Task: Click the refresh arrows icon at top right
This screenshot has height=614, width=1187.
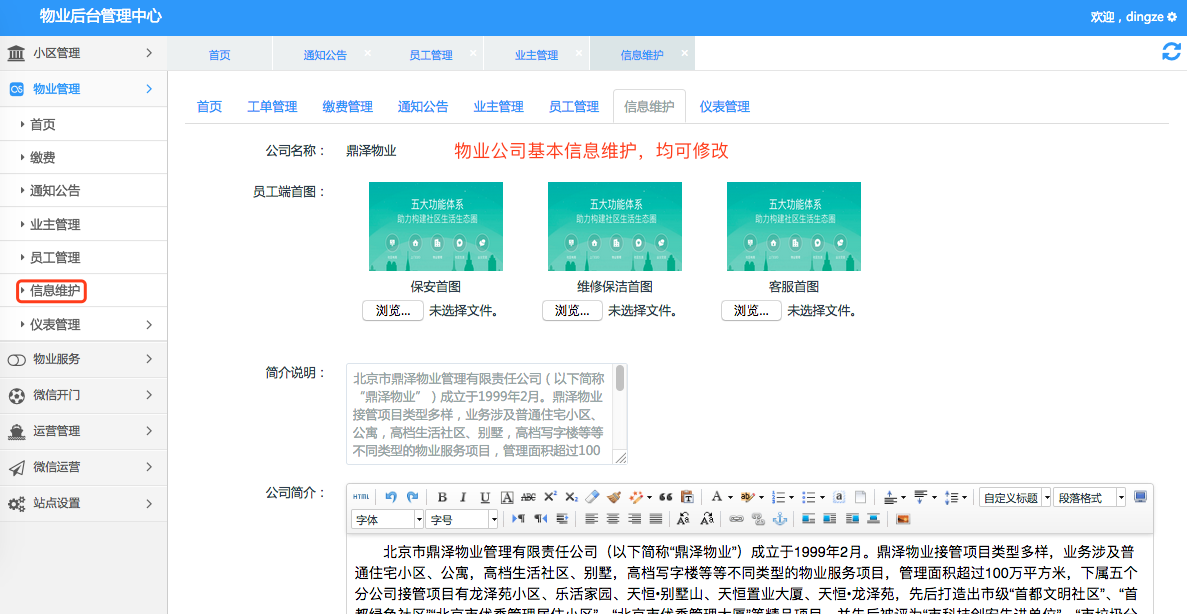Action: pos(1171,51)
